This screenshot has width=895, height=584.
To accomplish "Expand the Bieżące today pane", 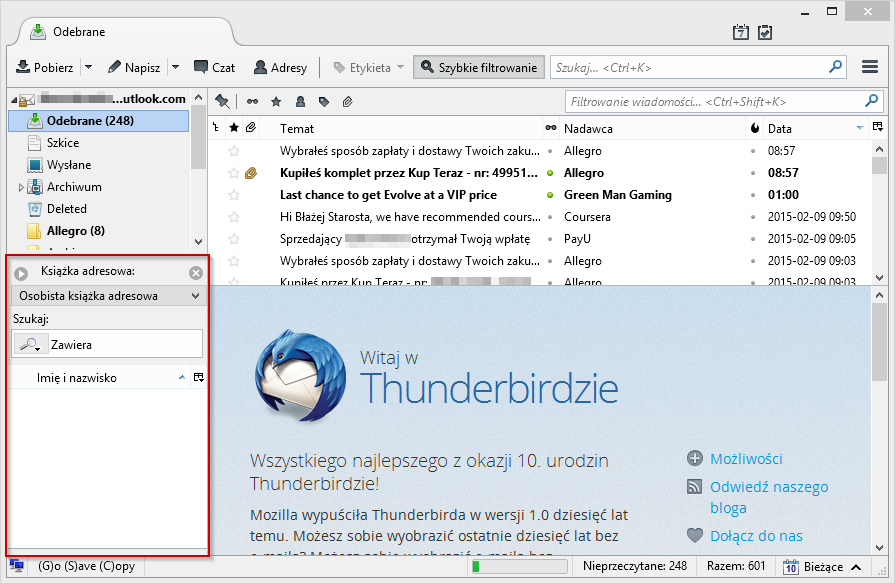I will pos(822,566).
